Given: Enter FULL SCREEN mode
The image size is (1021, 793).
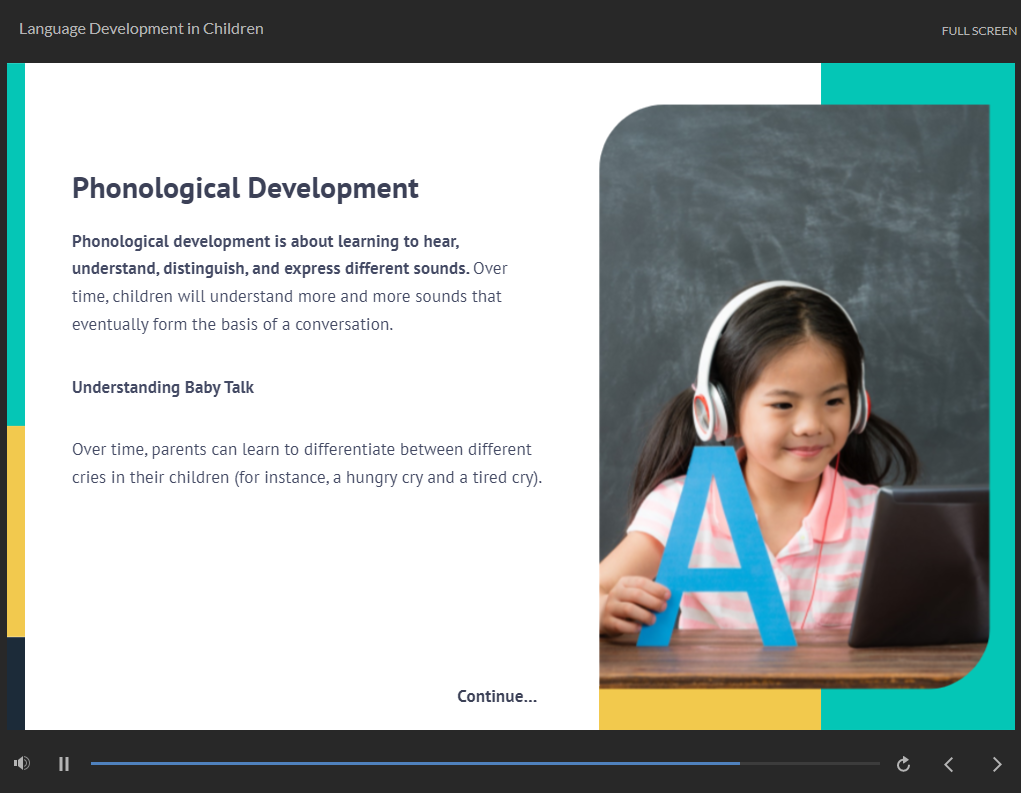Looking at the screenshot, I should coord(978,31).
